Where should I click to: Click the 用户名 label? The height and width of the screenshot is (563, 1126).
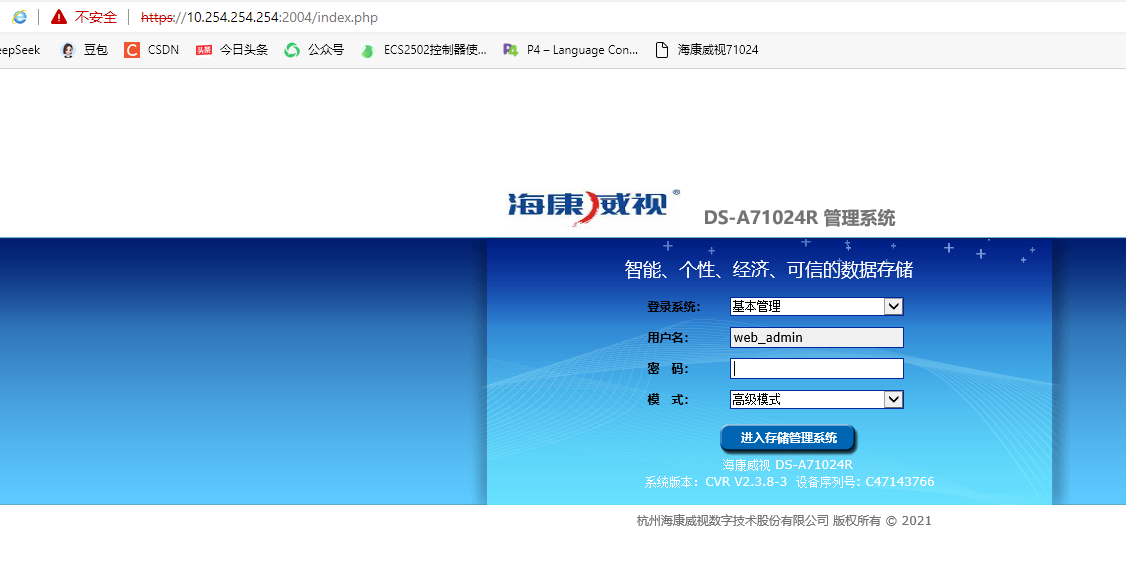668,338
